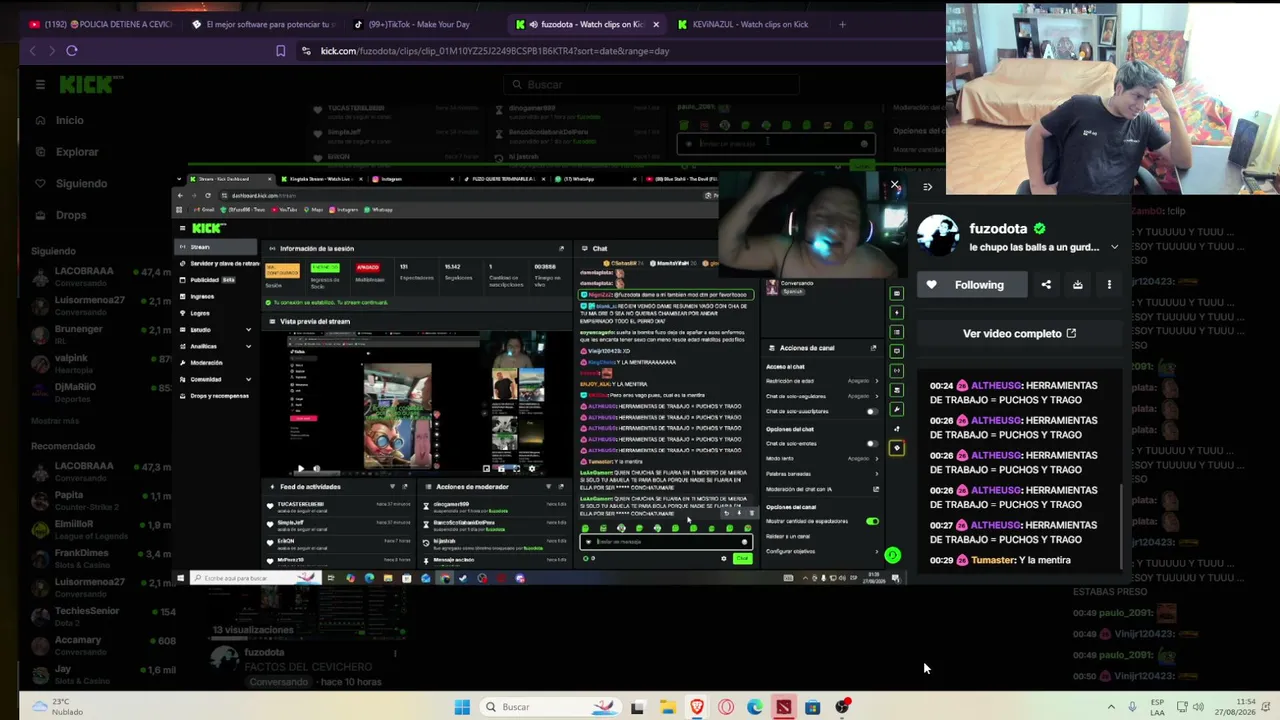
Task: Open the network icon in the tray
Action: 1182,707
